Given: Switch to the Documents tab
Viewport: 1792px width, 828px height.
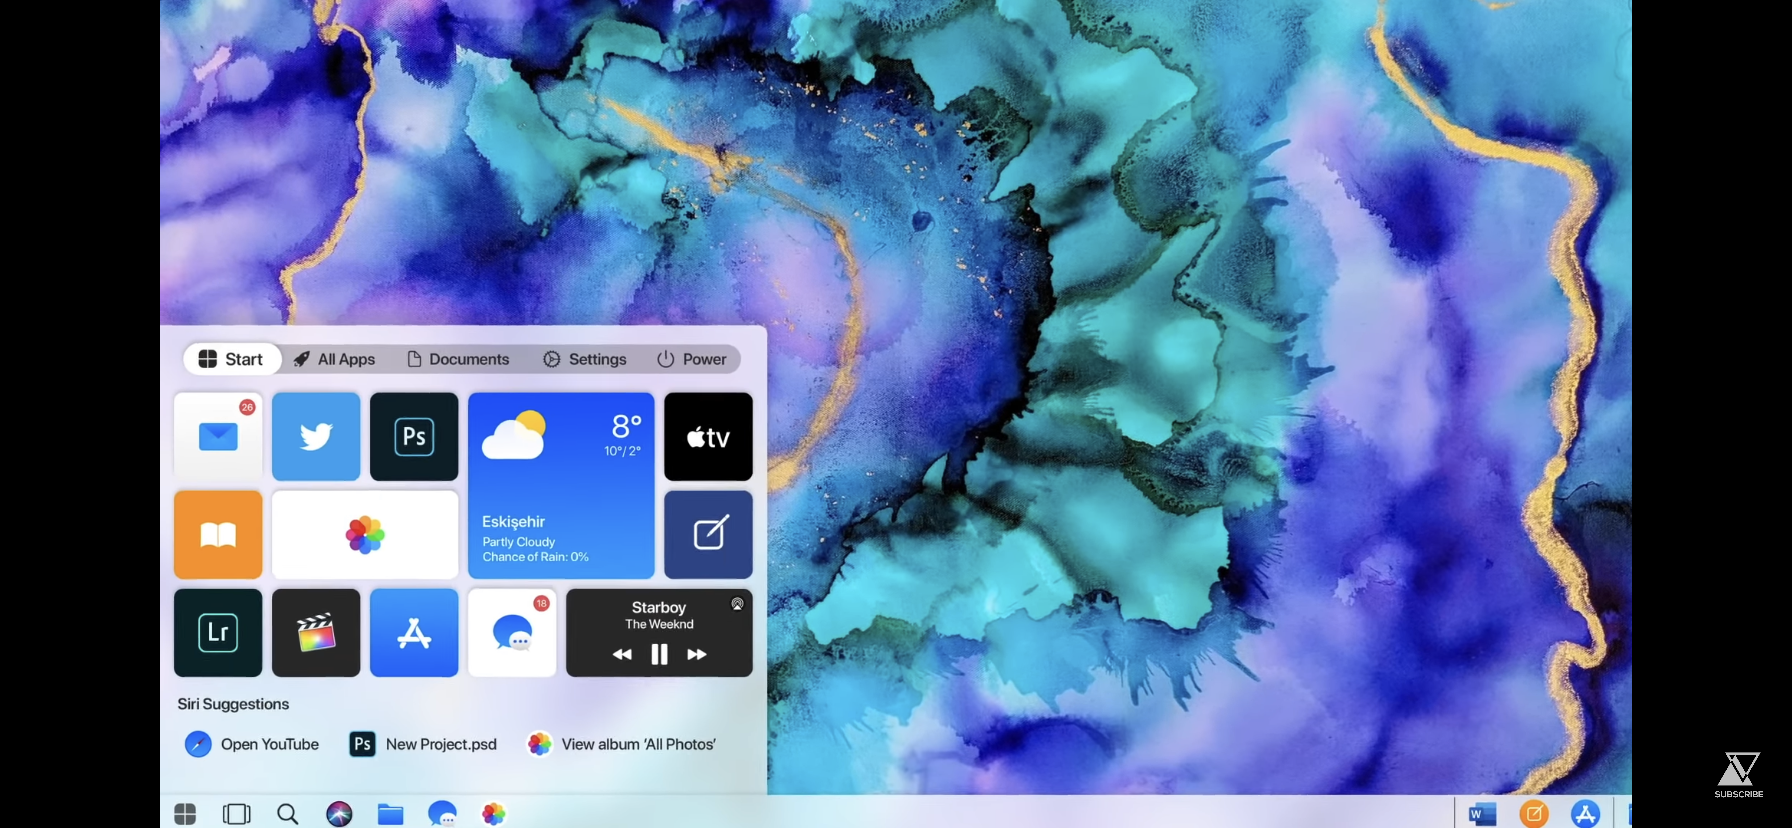Looking at the screenshot, I should coord(458,359).
